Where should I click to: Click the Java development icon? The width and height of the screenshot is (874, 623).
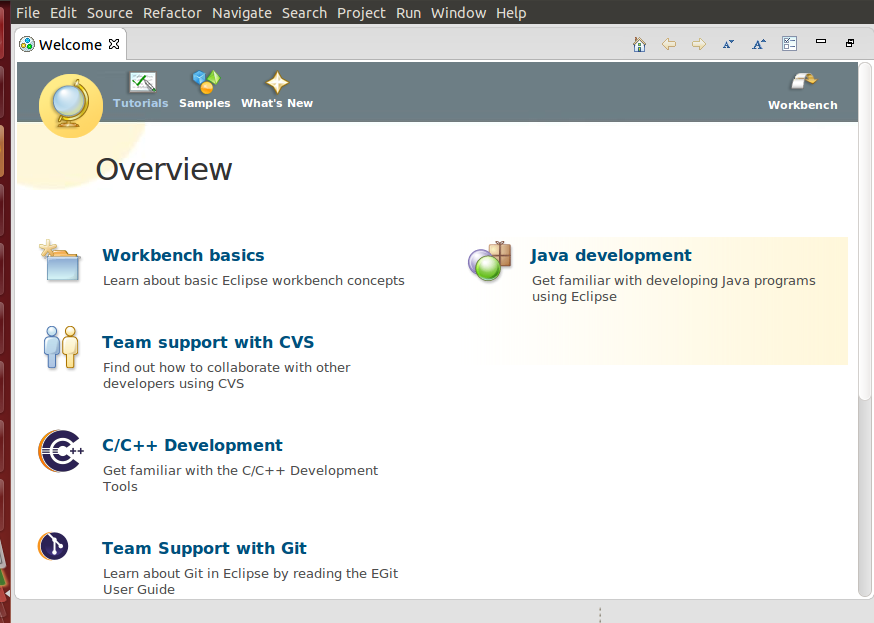click(490, 261)
